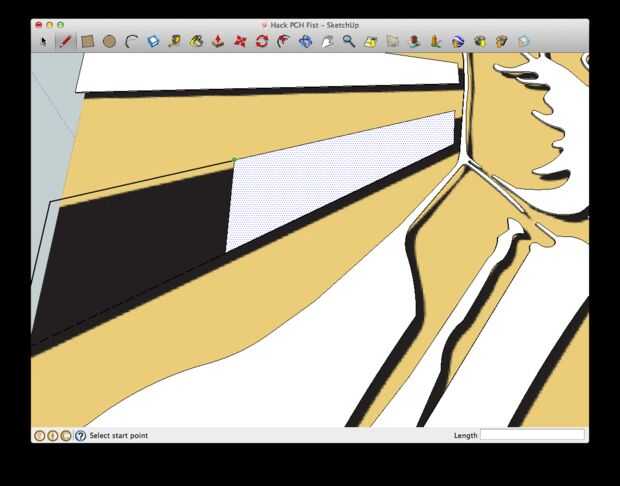Open the Instructor help question-mark icon
Screen dimensions: 620x486
(x=80, y=436)
